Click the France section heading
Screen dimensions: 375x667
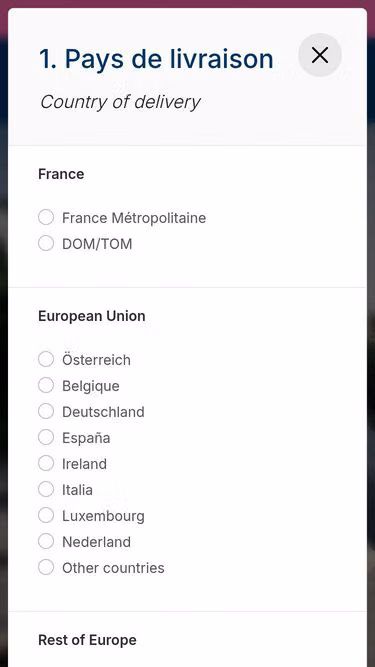tap(61, 174)
